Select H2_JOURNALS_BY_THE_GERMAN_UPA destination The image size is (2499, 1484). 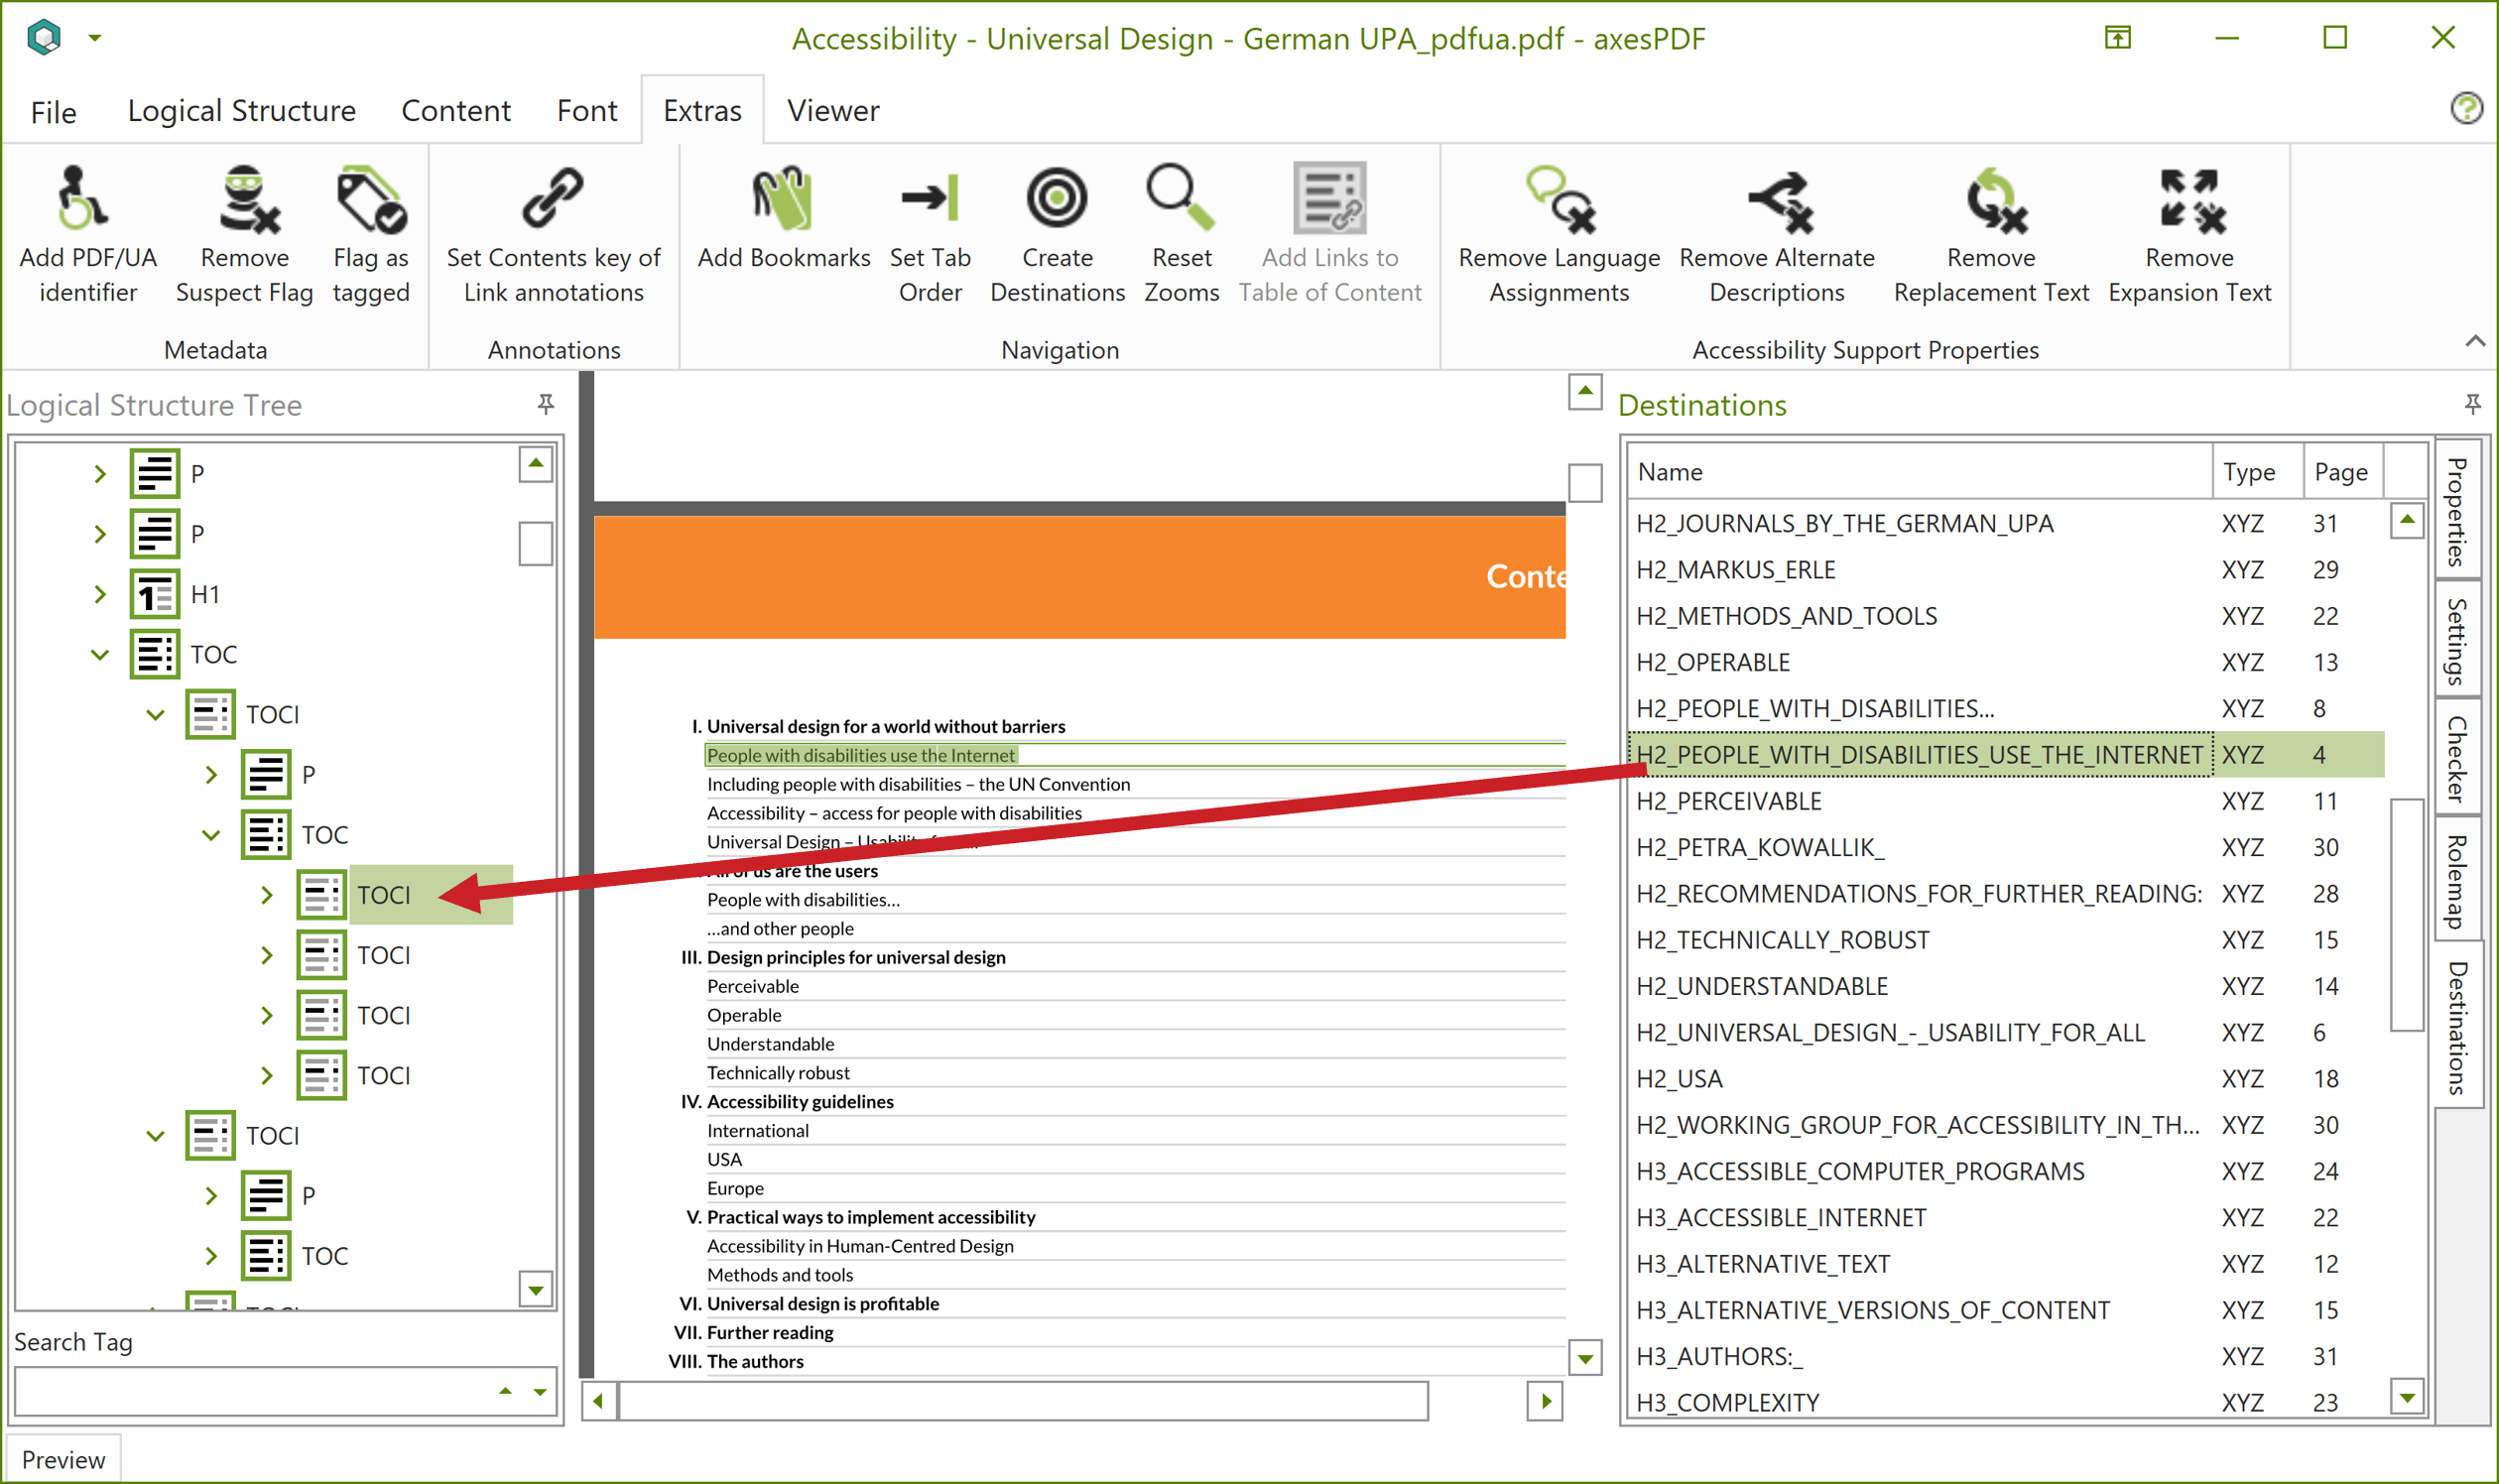(2006, 523)
